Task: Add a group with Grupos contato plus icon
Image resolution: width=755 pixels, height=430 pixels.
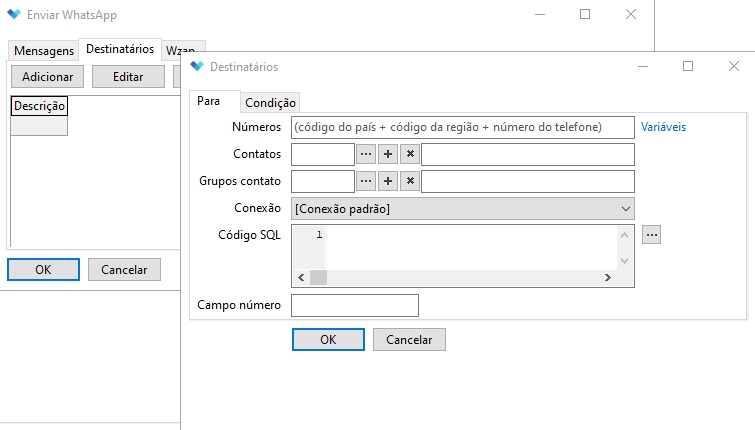Action: point(388,181)
